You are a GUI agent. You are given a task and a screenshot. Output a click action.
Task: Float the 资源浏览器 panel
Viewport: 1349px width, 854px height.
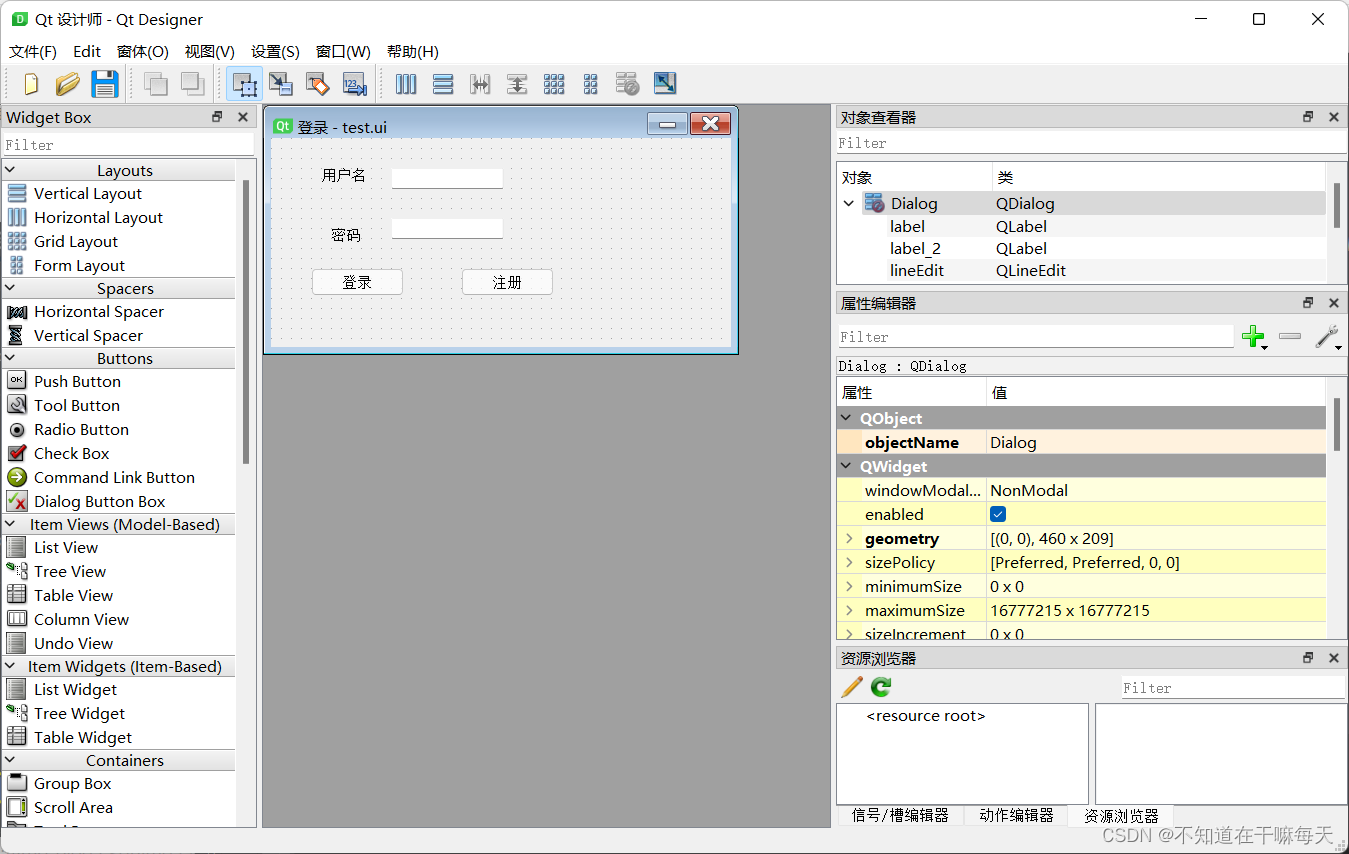coord(1308,658)
